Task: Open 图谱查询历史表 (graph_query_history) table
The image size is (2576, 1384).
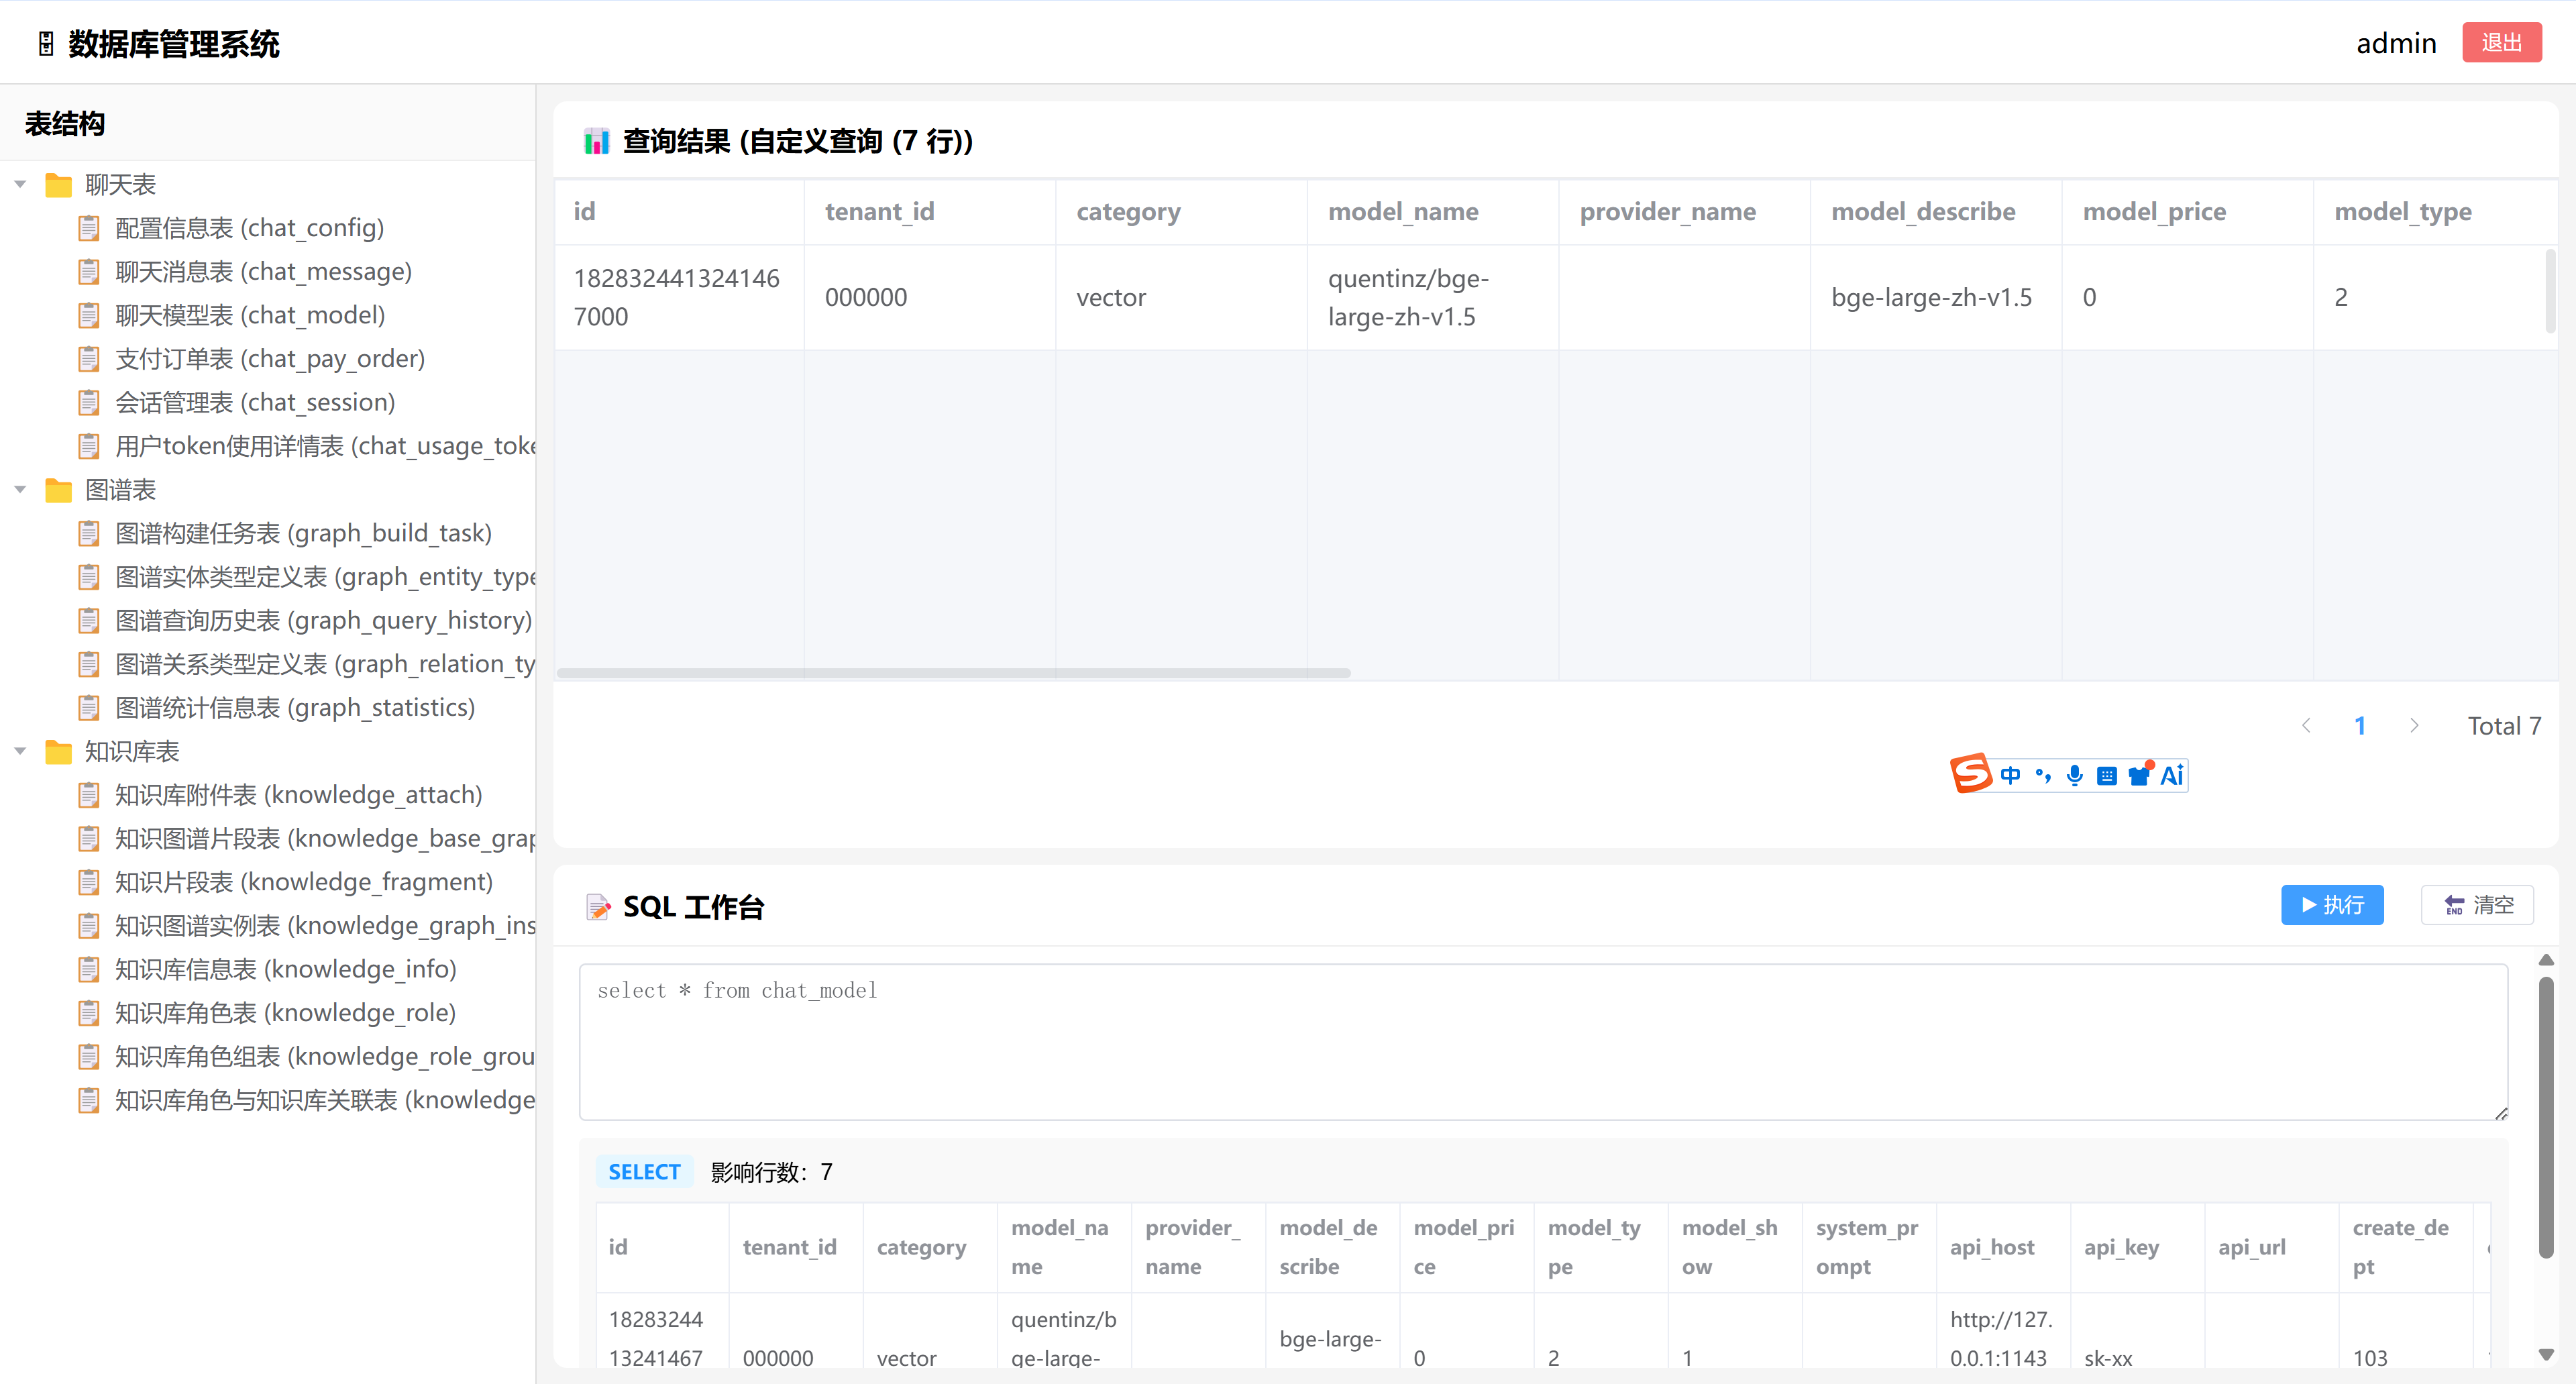Action: 323,621
